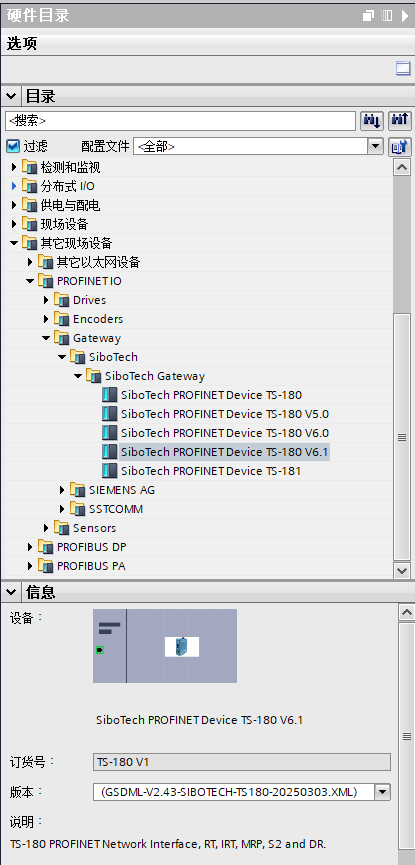Viewport: 415px width, 865px height.
Task: Click the <搜索> catalog search field
Action: 180,120
